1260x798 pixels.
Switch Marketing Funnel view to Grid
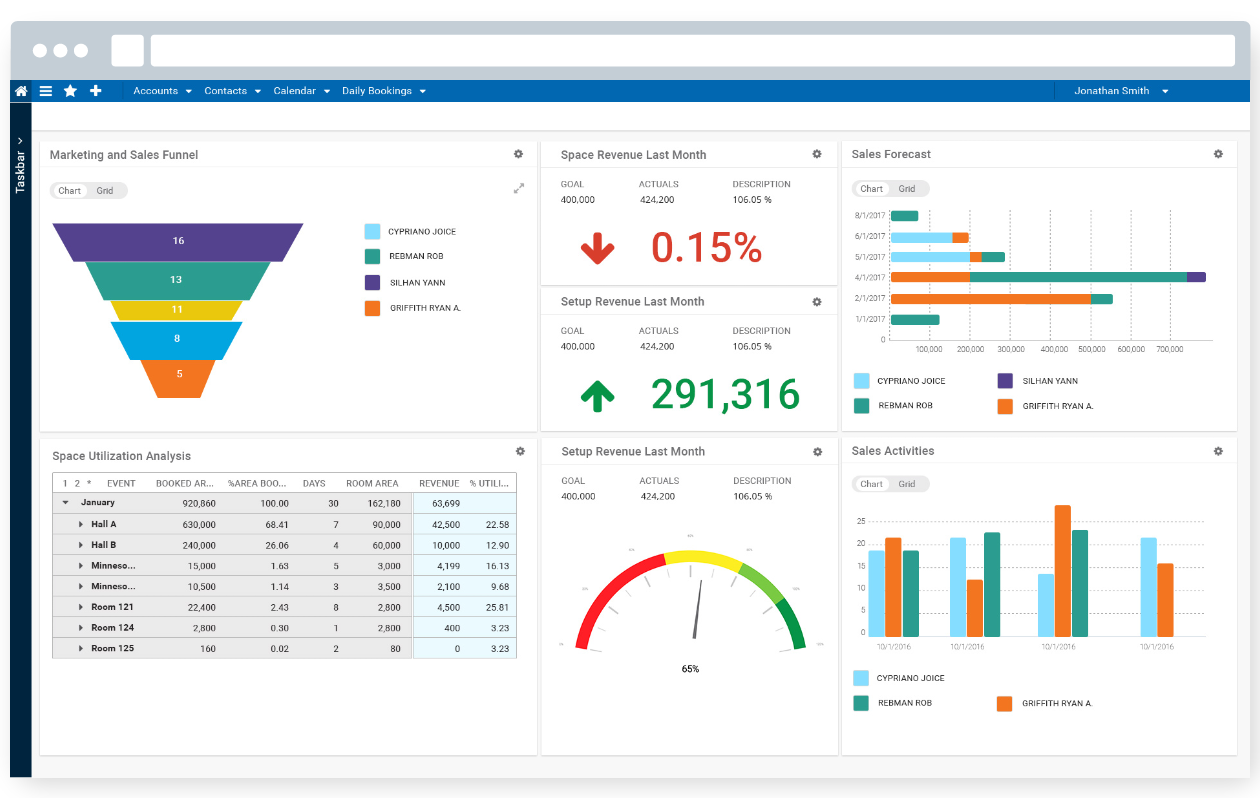(105, 191)
